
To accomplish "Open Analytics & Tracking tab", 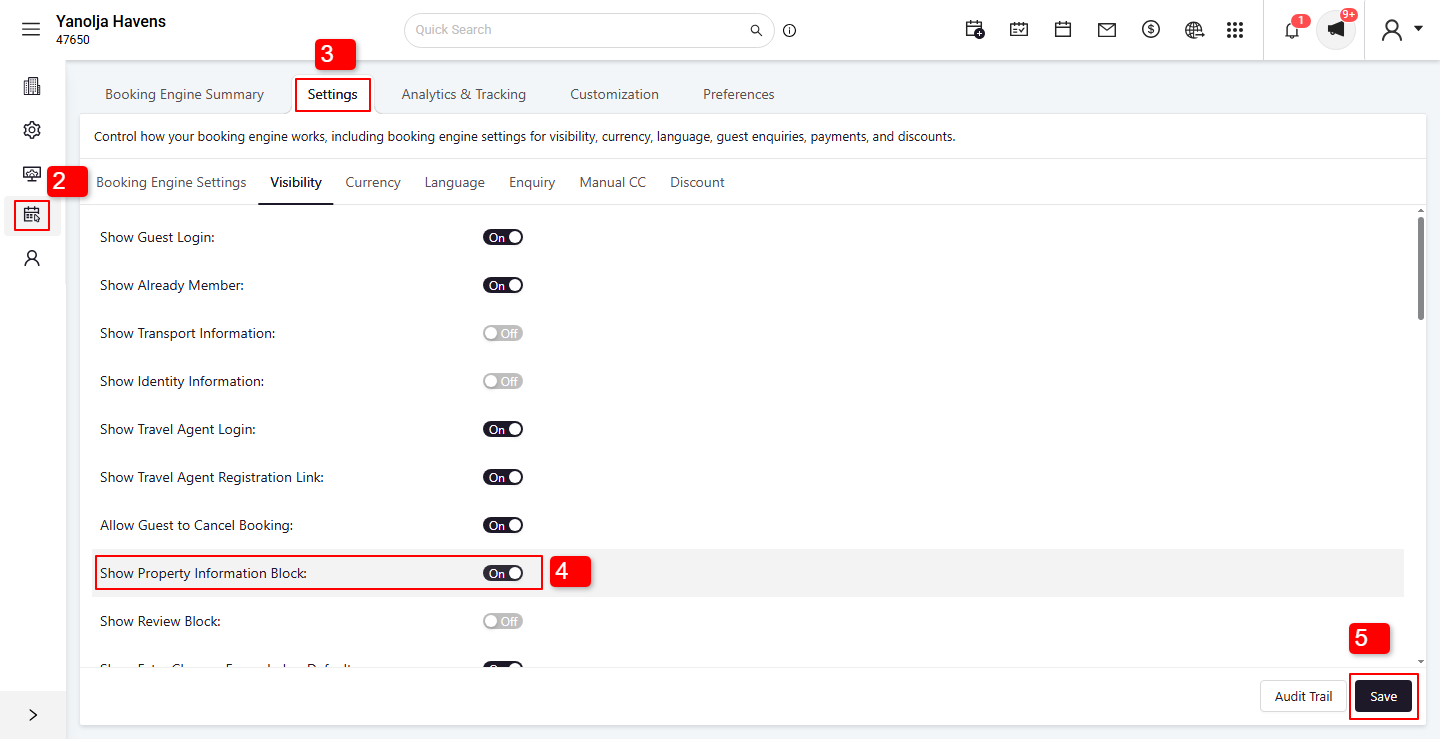I will coord(463,94).
